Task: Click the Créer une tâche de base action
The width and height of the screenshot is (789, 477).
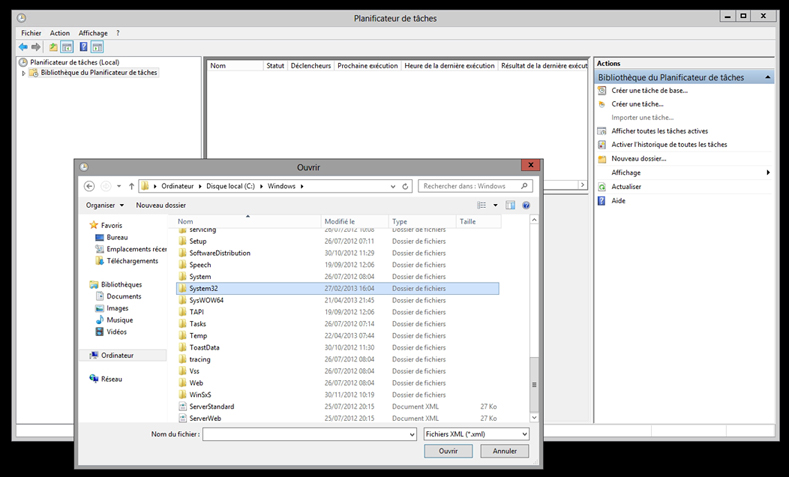Action: pyautogui.click(x=649, y=90)
